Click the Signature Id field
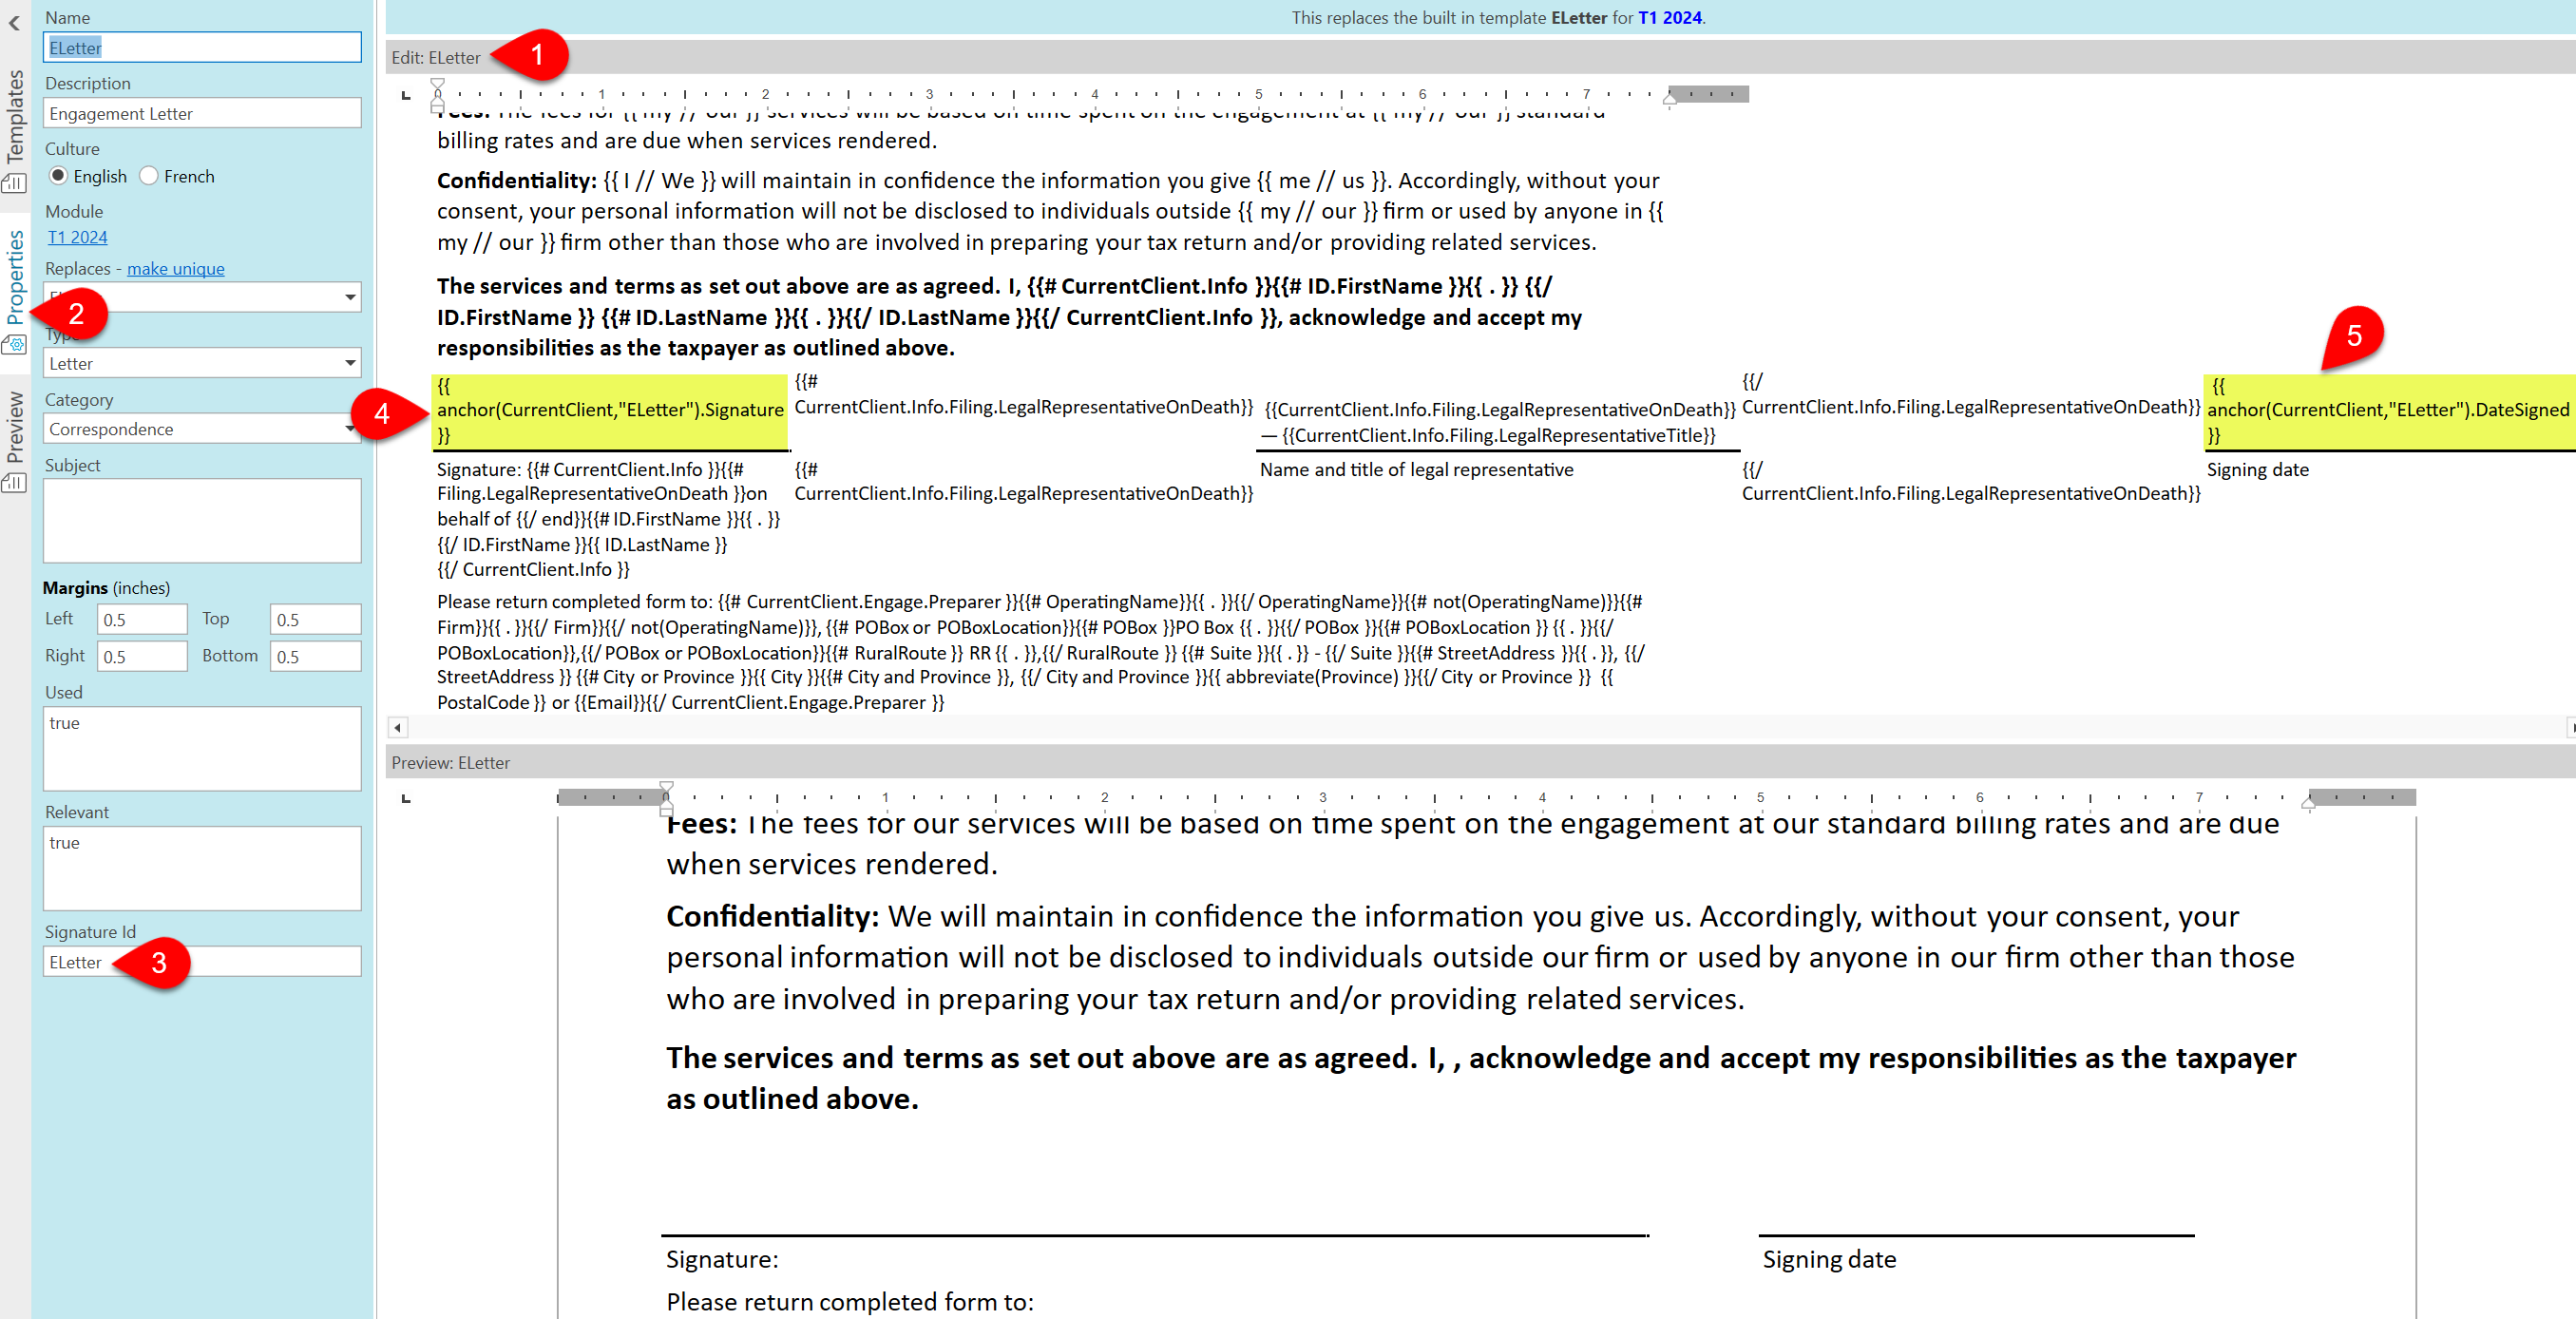Image resolution: width=2576 pixels, height=1319 pixels. pyautogui.click(x=202, y=961)
